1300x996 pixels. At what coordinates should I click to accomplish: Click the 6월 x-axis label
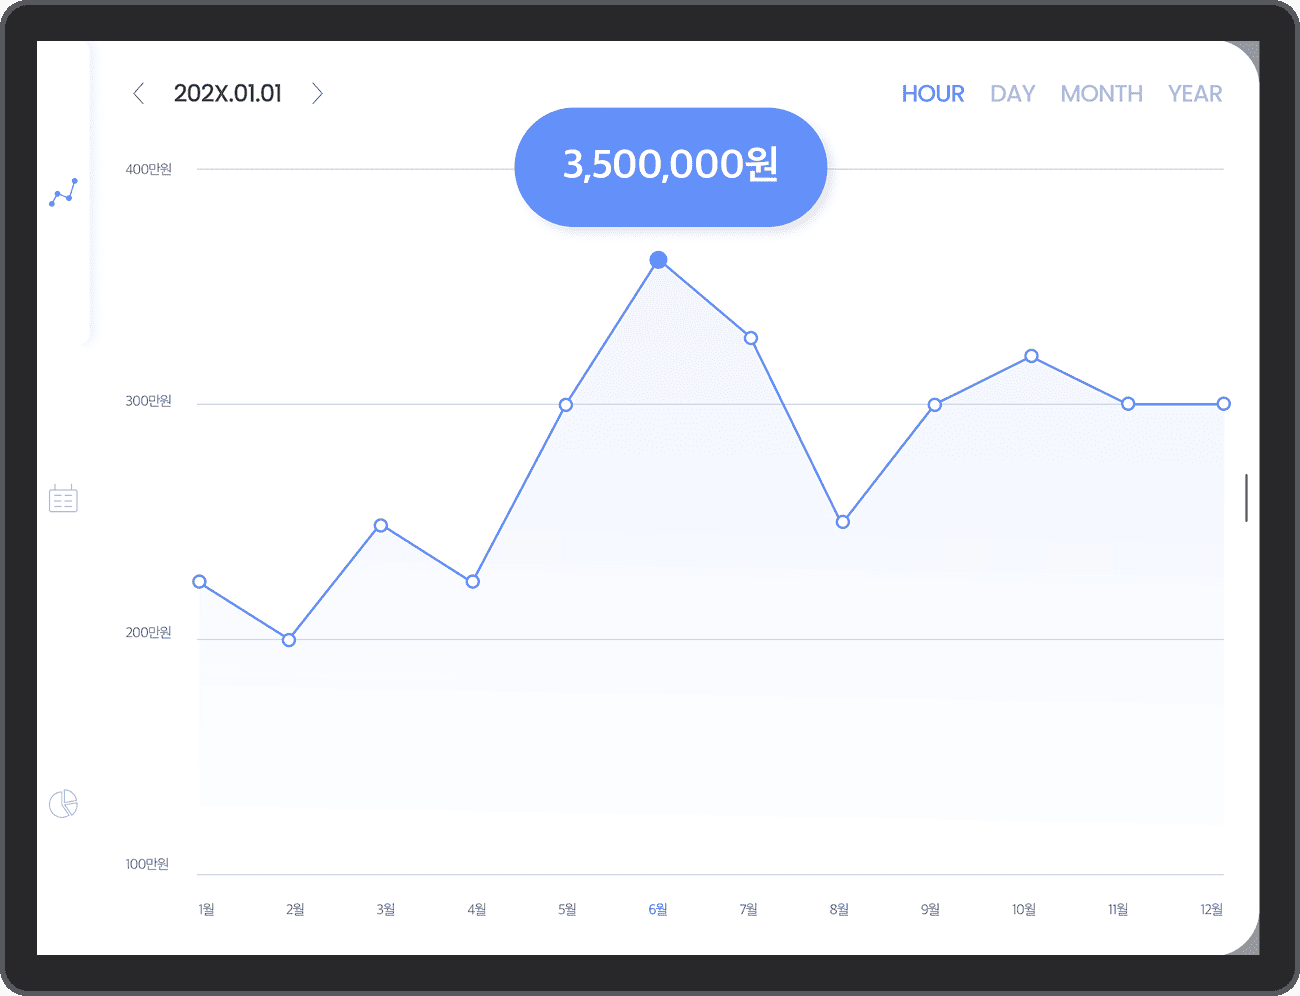point(657,909)
